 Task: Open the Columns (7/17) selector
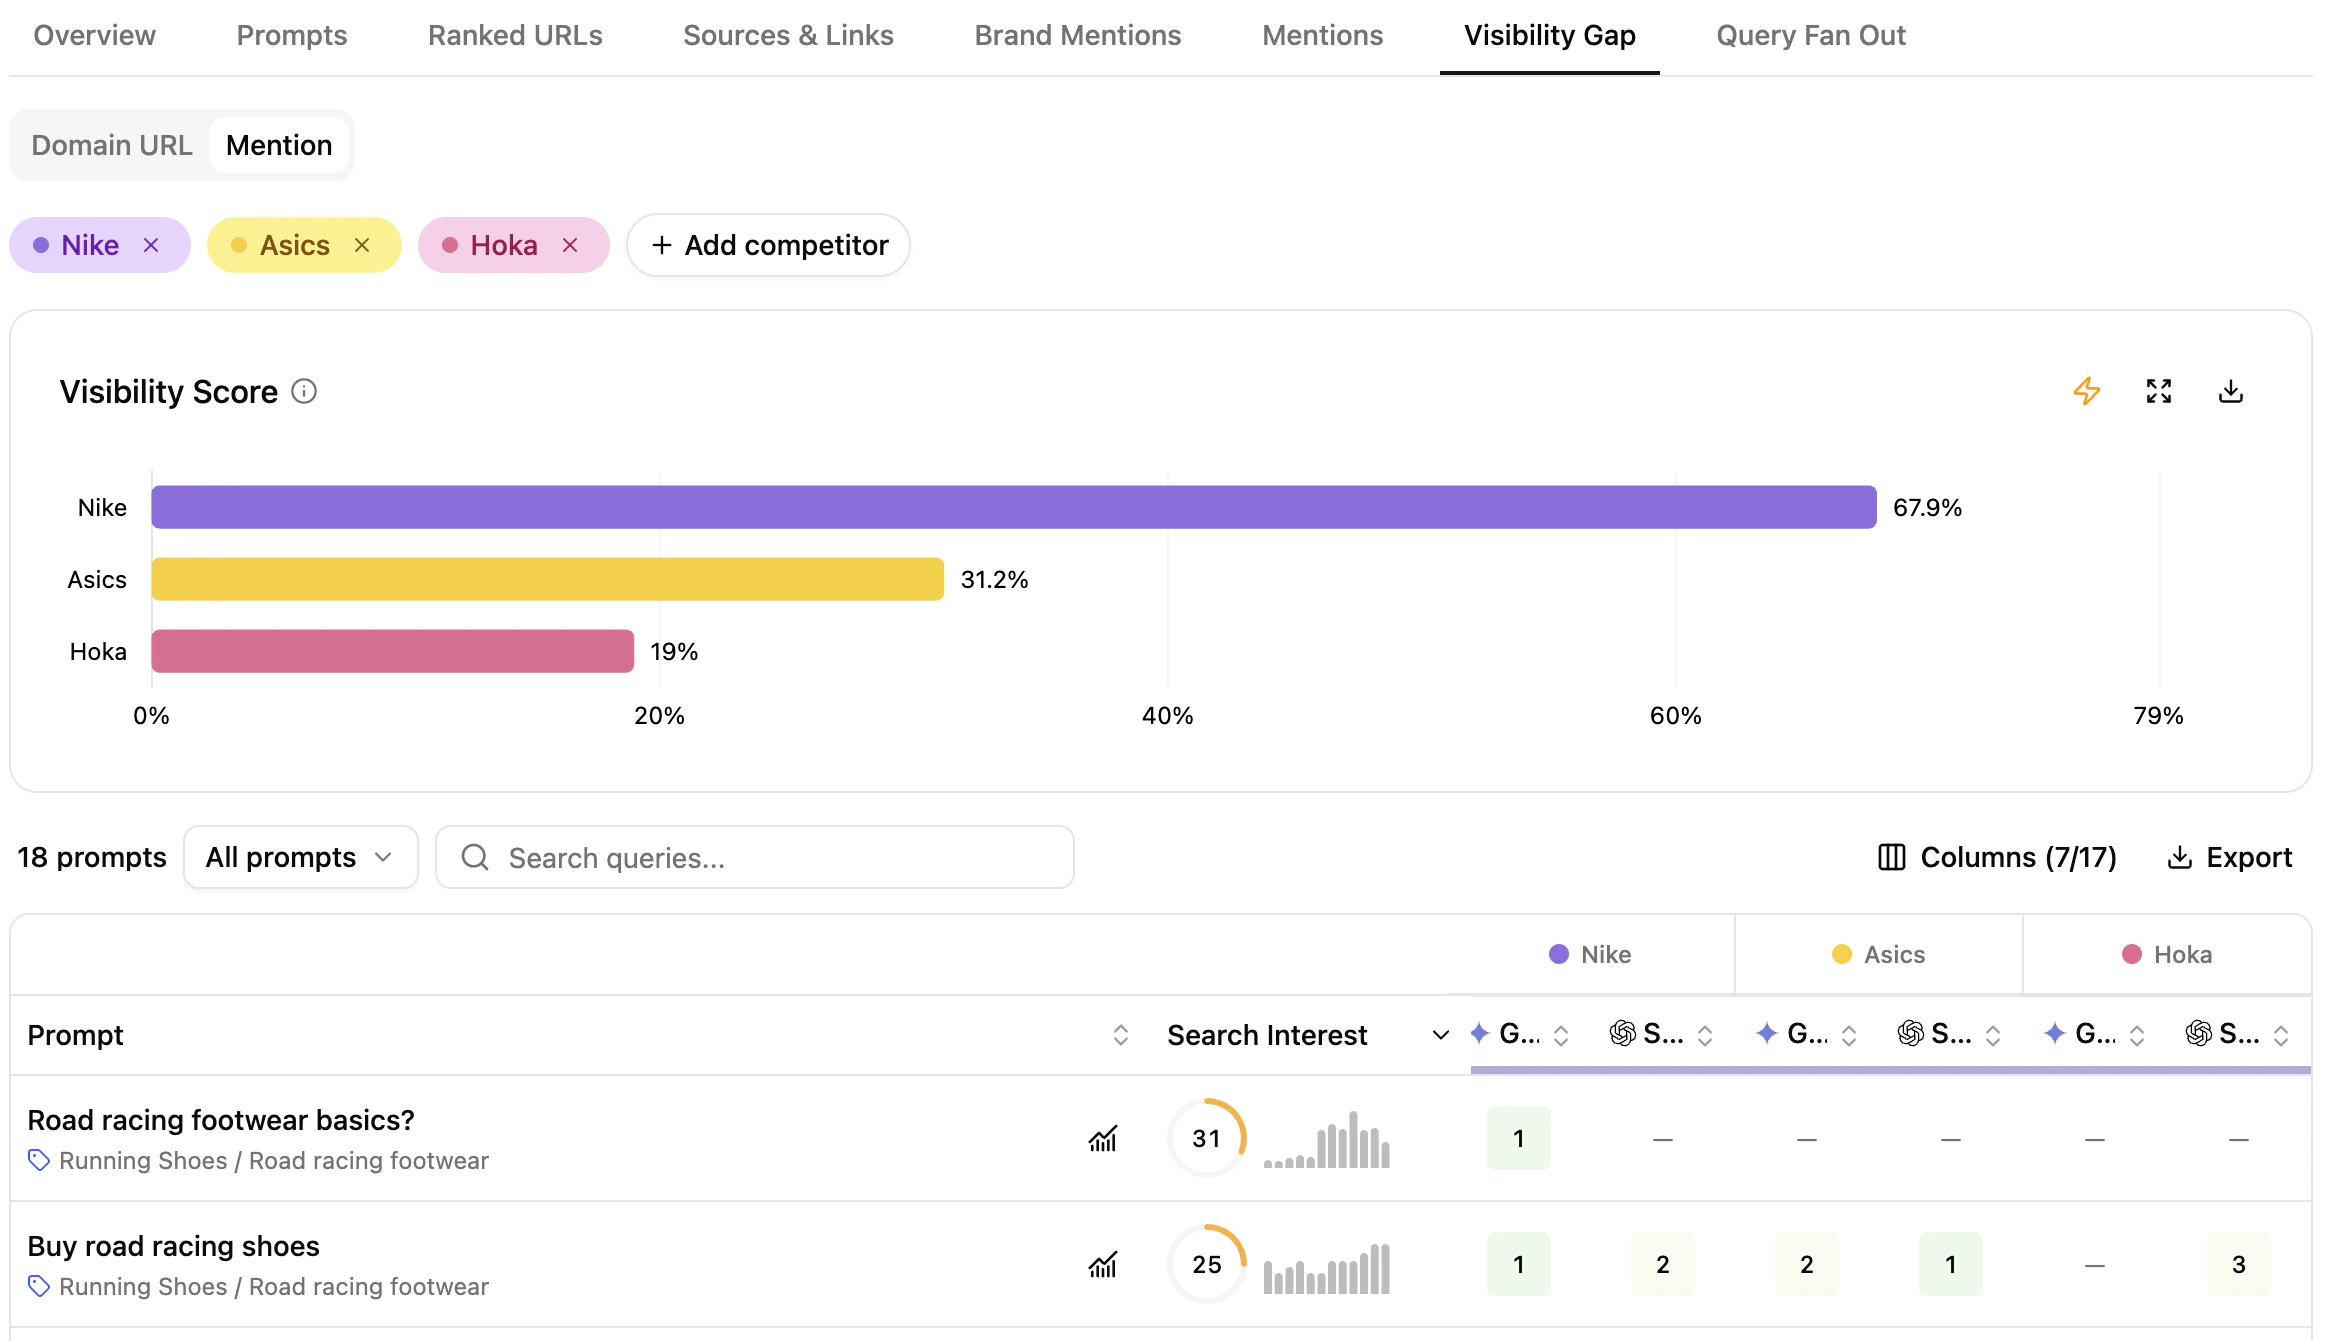pyautogui.click(x=1997, y=857)
